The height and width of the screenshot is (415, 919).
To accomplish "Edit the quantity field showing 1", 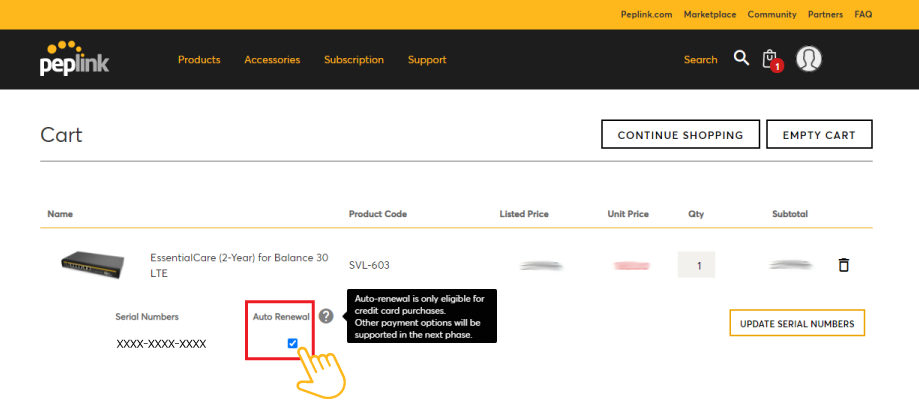I will pos(696,265).
